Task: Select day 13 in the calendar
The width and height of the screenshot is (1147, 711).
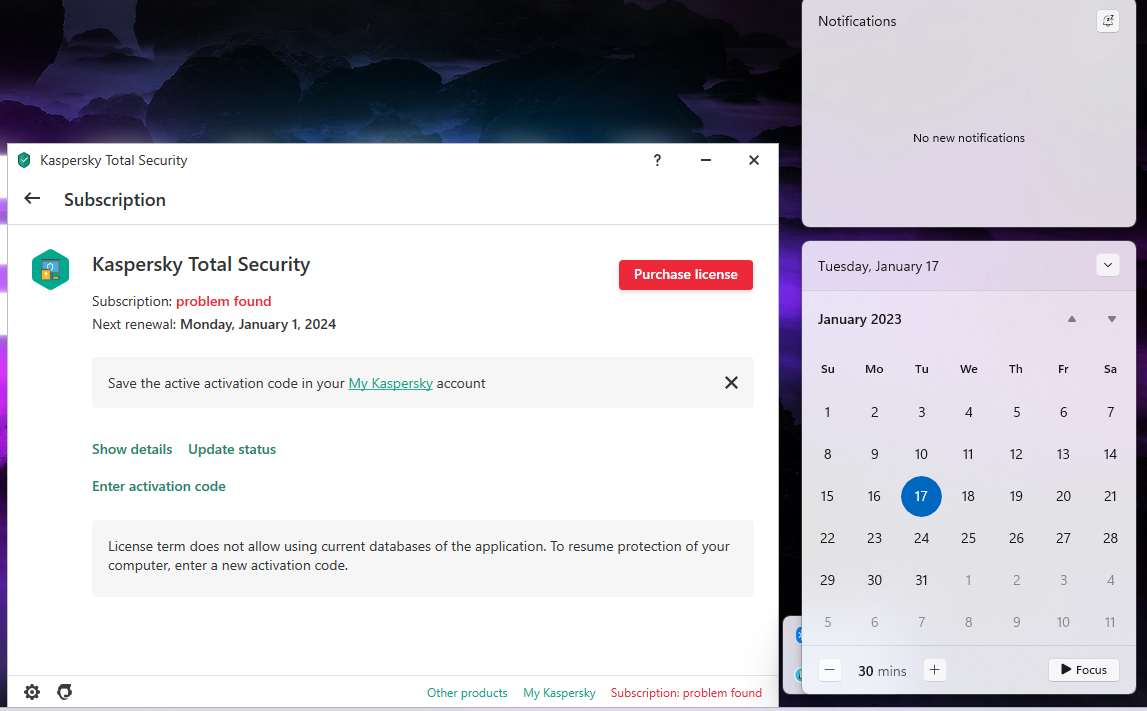Action: tap(1063, 454)
